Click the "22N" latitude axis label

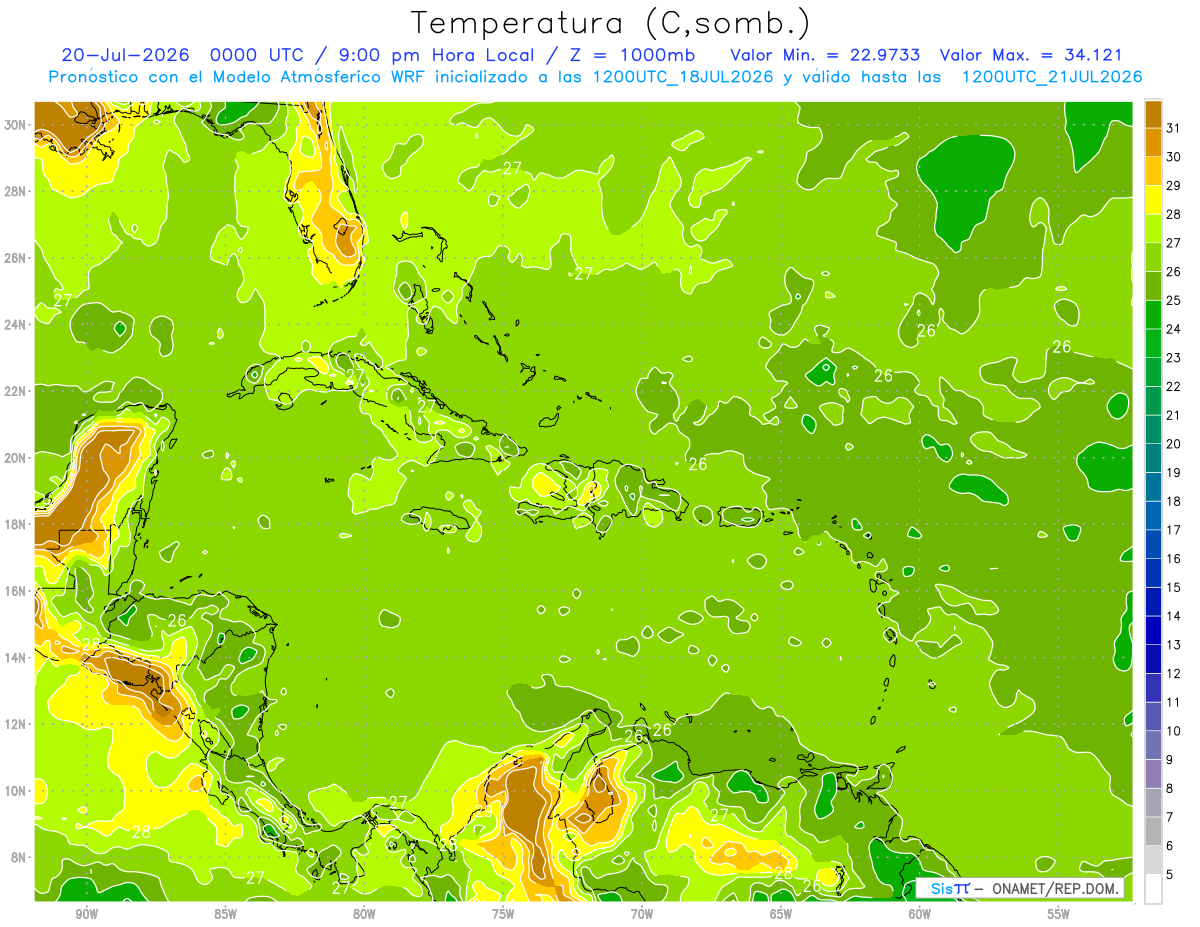coord(15,391)
